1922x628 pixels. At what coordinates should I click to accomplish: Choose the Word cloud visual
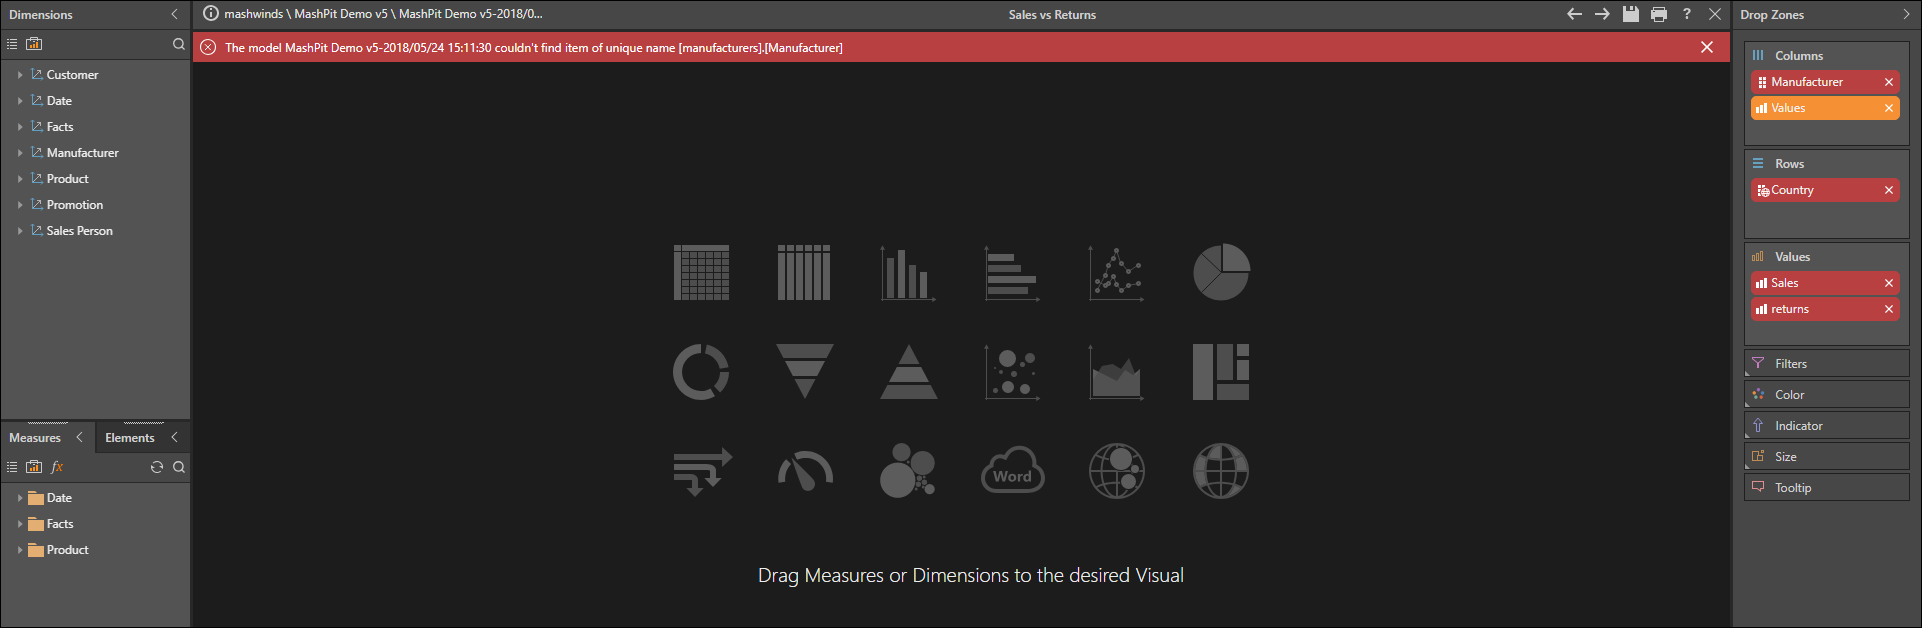coord(1012,471)
